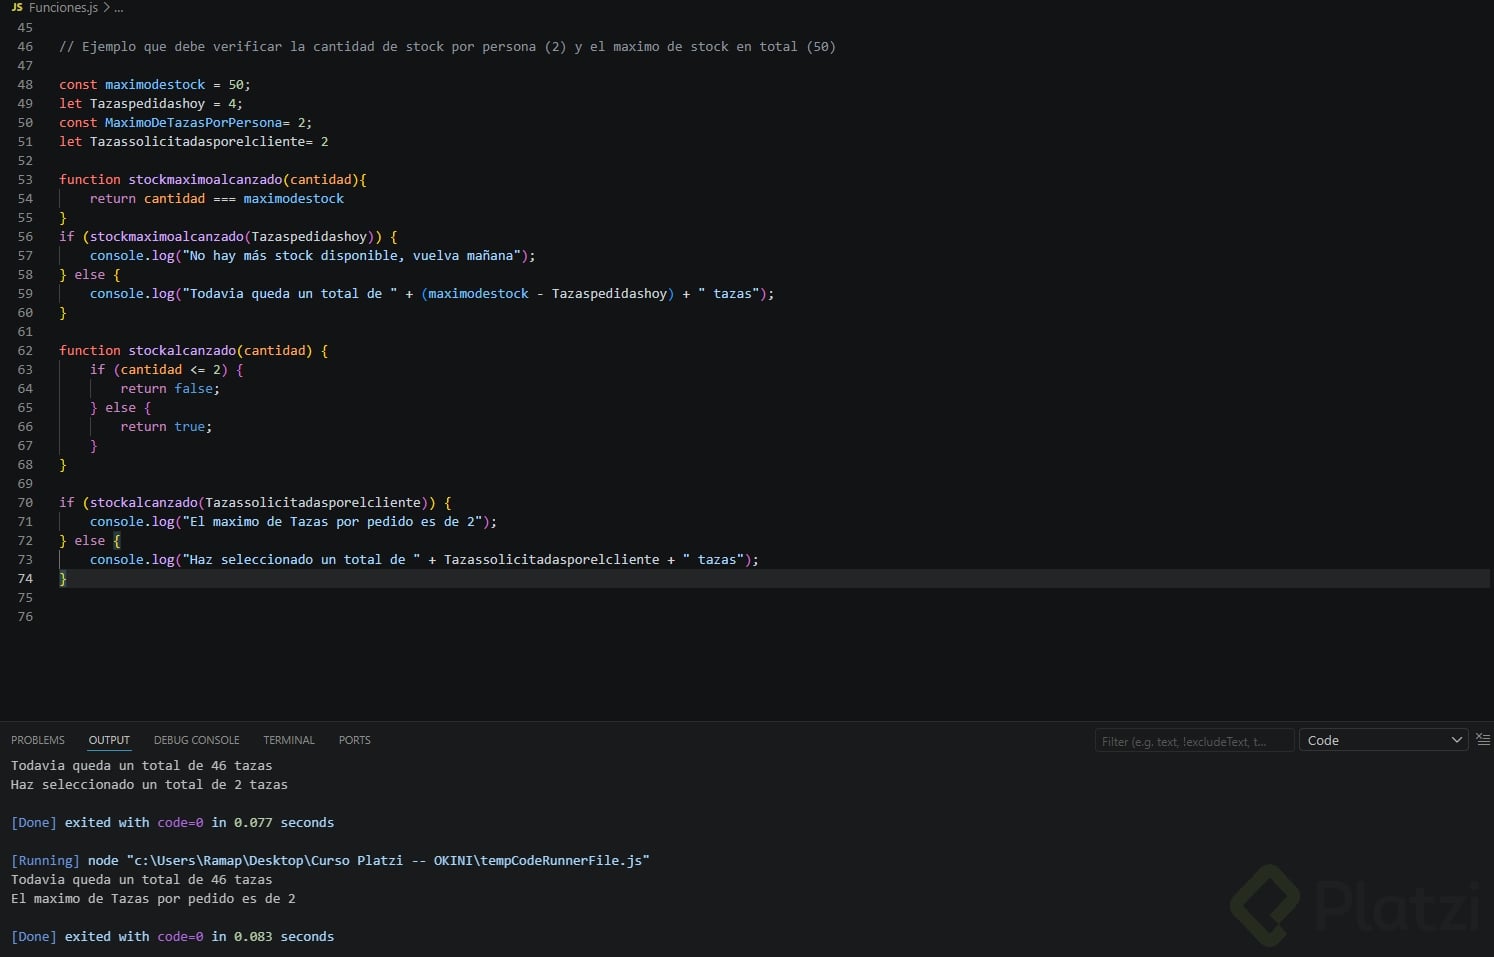Click the comment text on line 46
This screenshot has height=957, width=1494.
point(447,47)
